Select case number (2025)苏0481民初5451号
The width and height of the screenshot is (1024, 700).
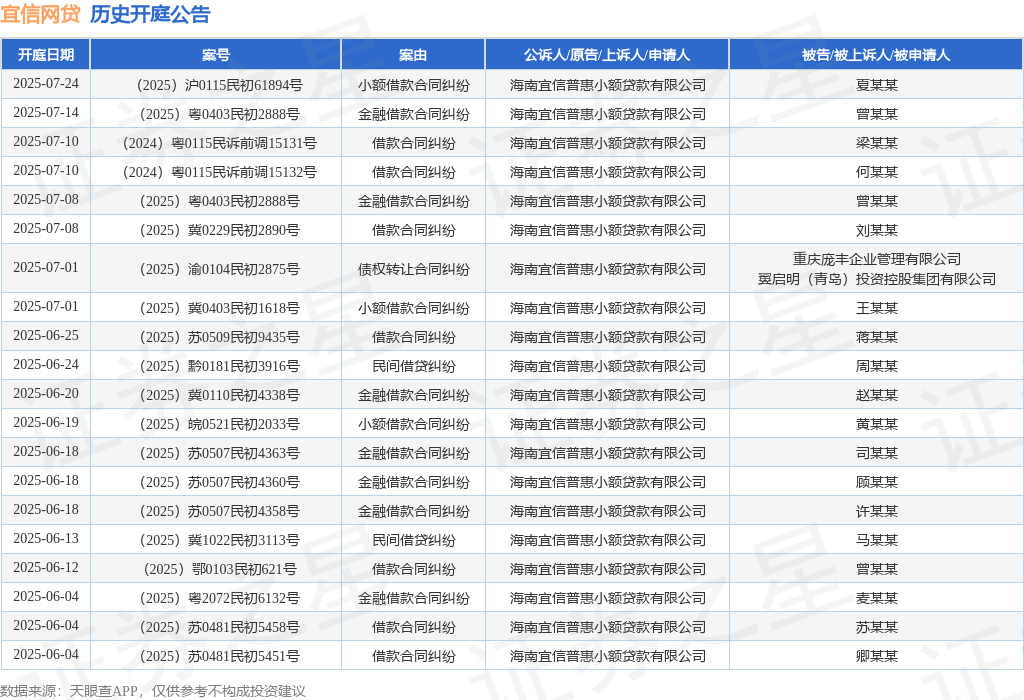219,656
